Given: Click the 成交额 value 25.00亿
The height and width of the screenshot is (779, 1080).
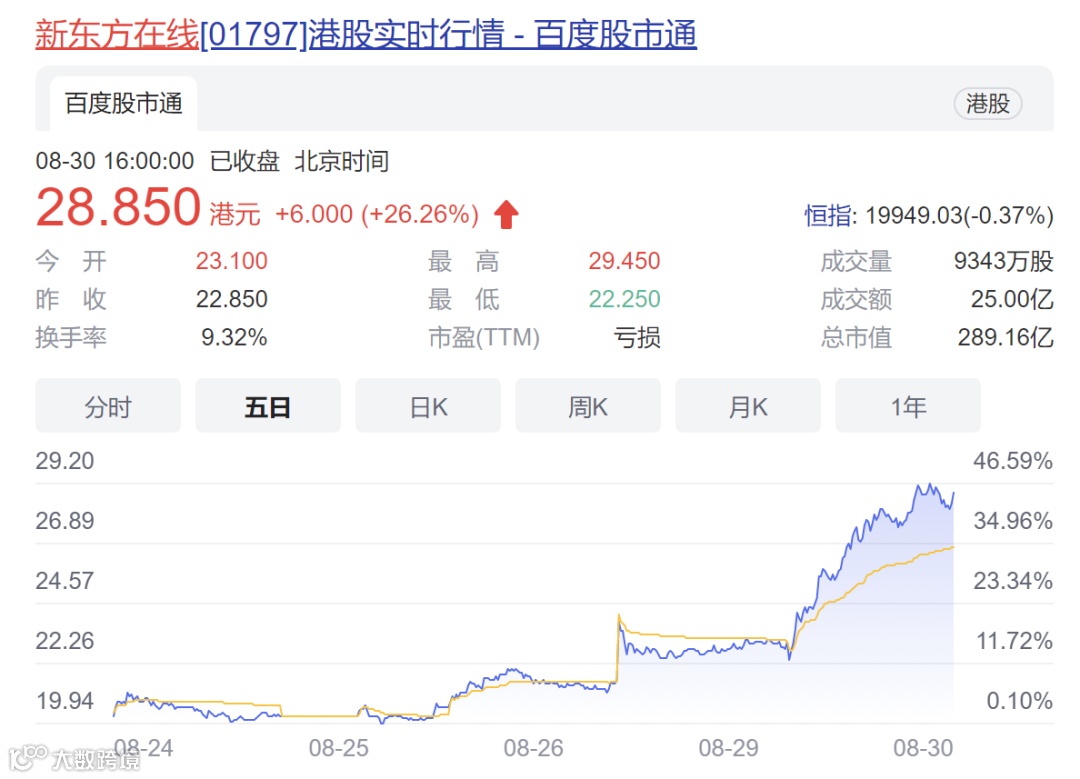Looking at the screenshot, I should pyautogui.click(x=1012, y=299).
